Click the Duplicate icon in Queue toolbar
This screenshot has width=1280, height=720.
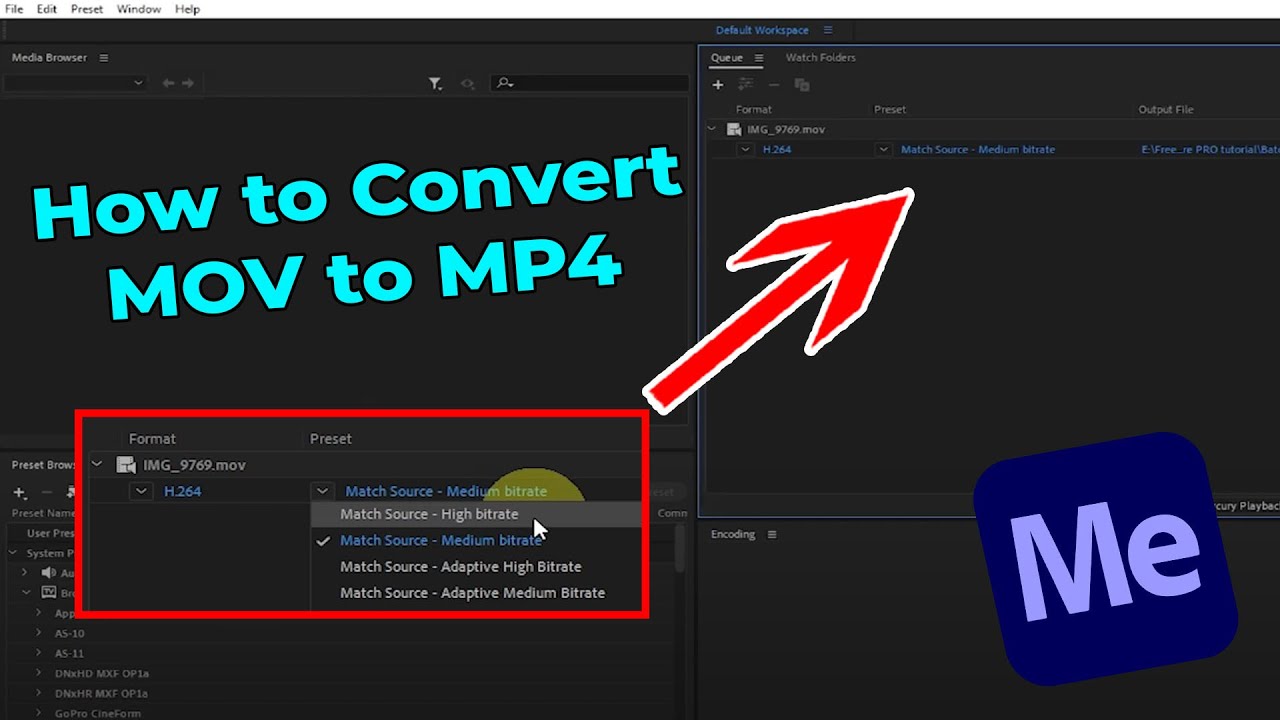coord(802,85)
